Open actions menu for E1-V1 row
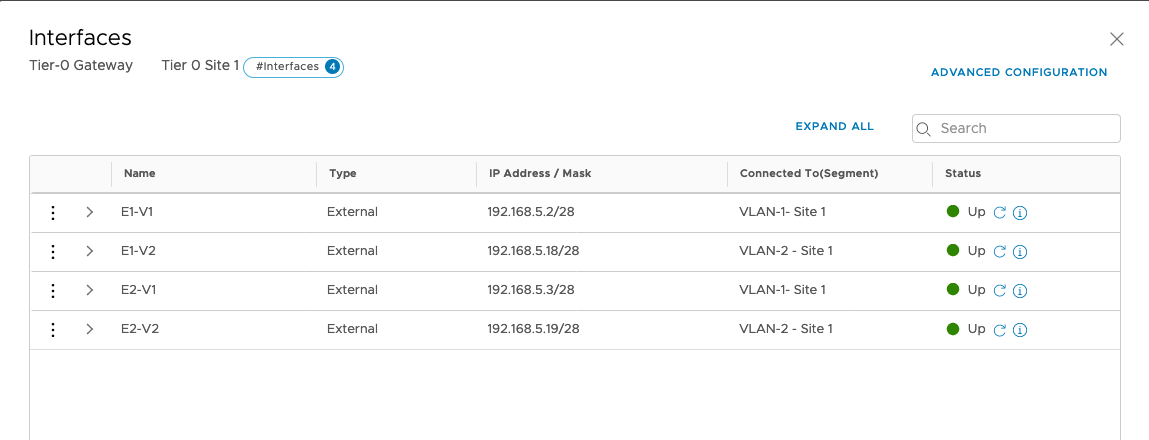The height and width of the screenshot is (440, 1149). click(53, 212)
